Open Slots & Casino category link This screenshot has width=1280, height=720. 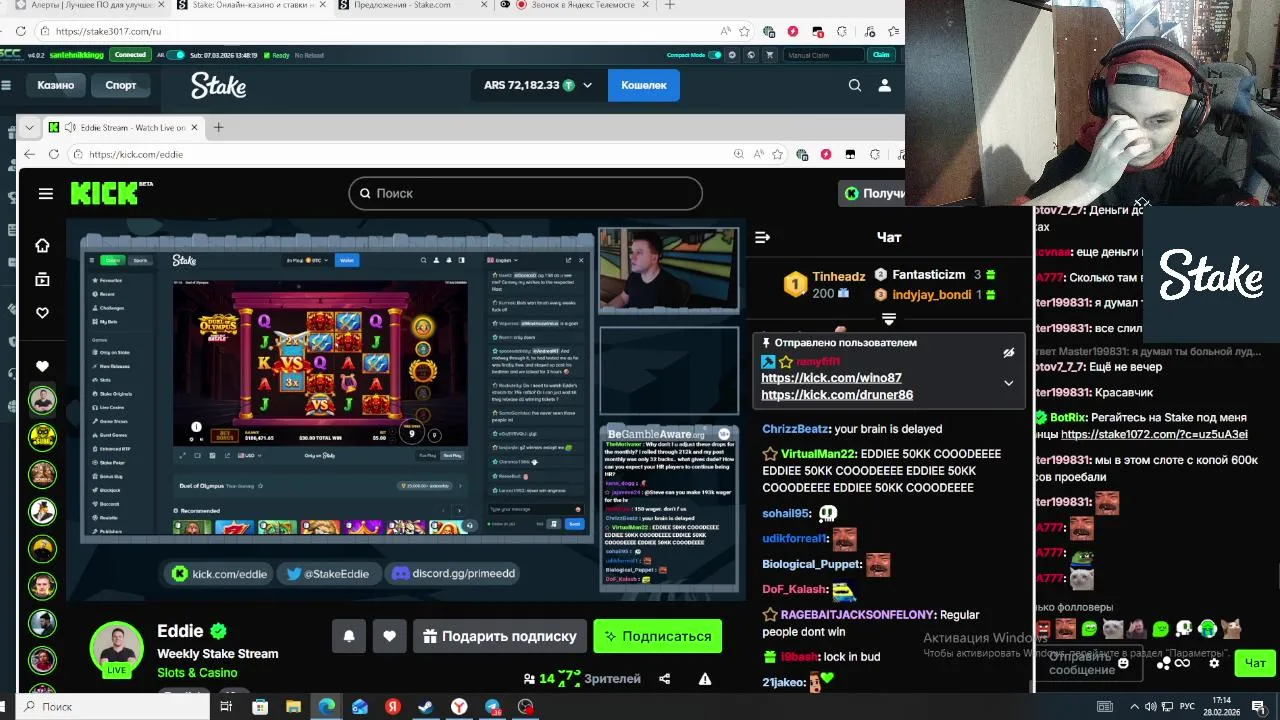pyautogui.click(x=197, y=673)
